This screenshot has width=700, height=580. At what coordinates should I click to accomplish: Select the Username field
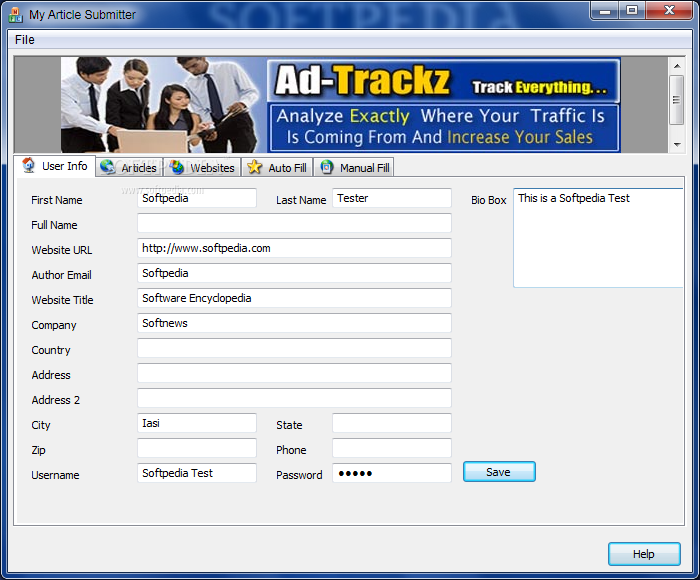pyautogui.click(x=197, y=473)
